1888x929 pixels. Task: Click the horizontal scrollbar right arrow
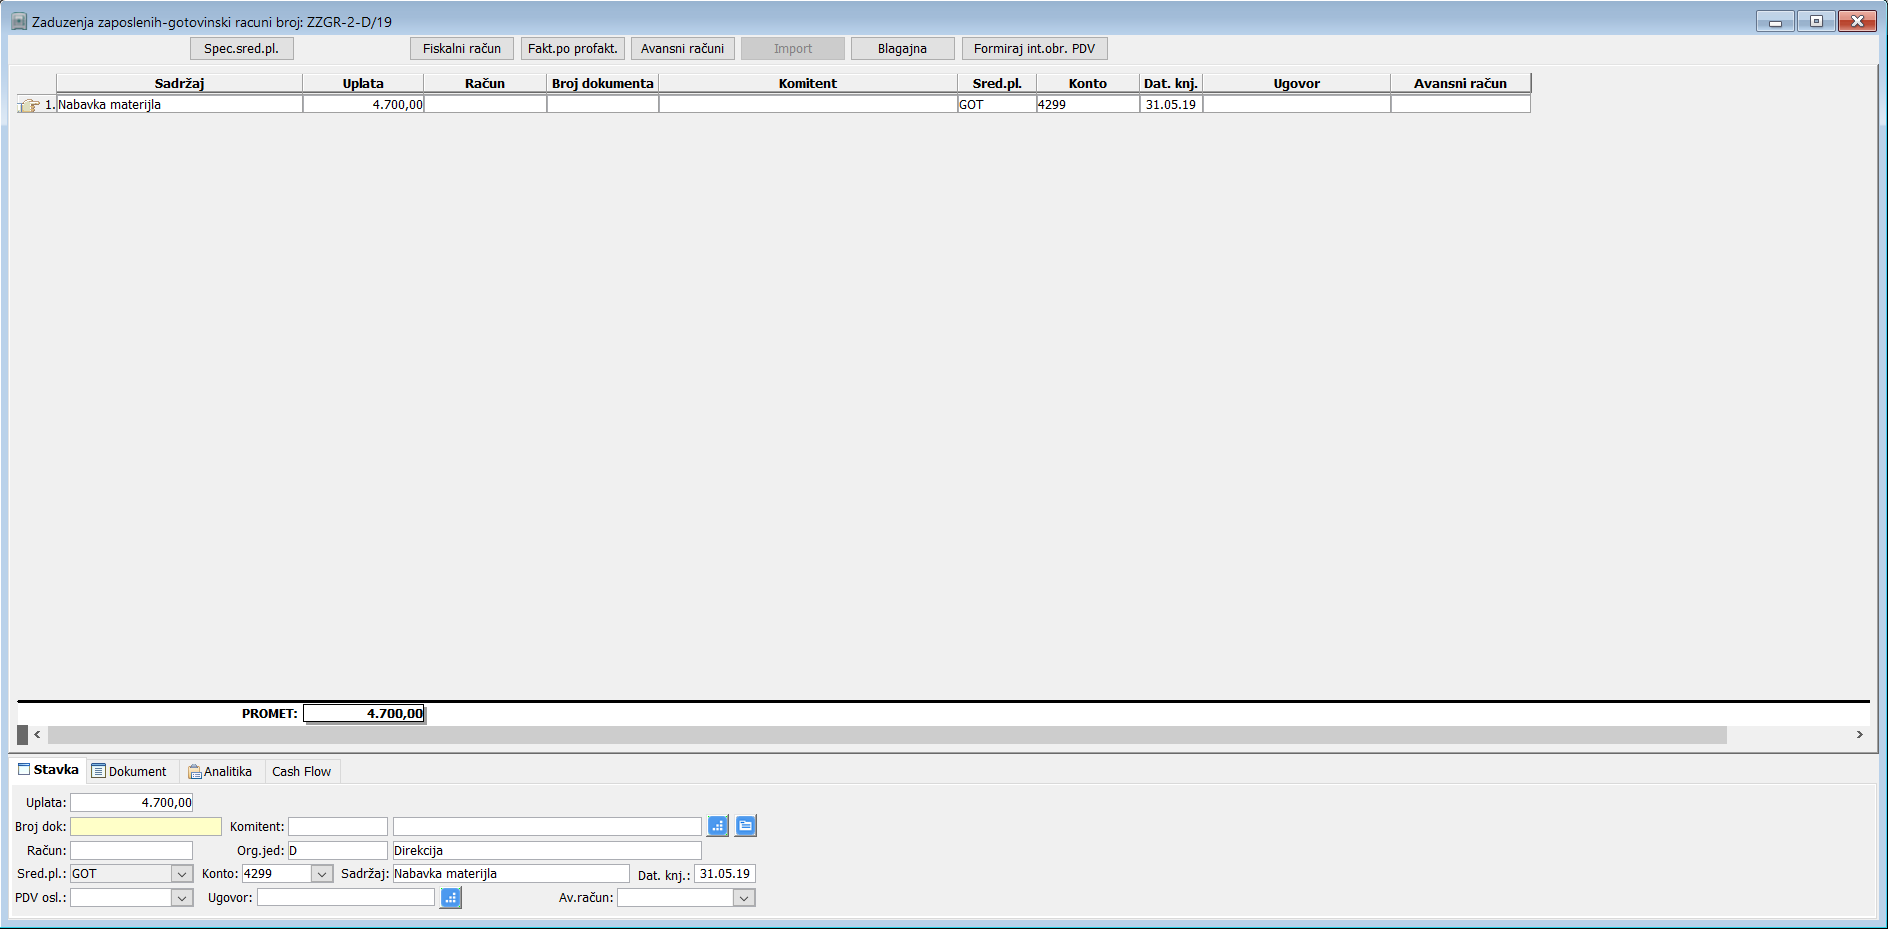tap(1860, 735)
